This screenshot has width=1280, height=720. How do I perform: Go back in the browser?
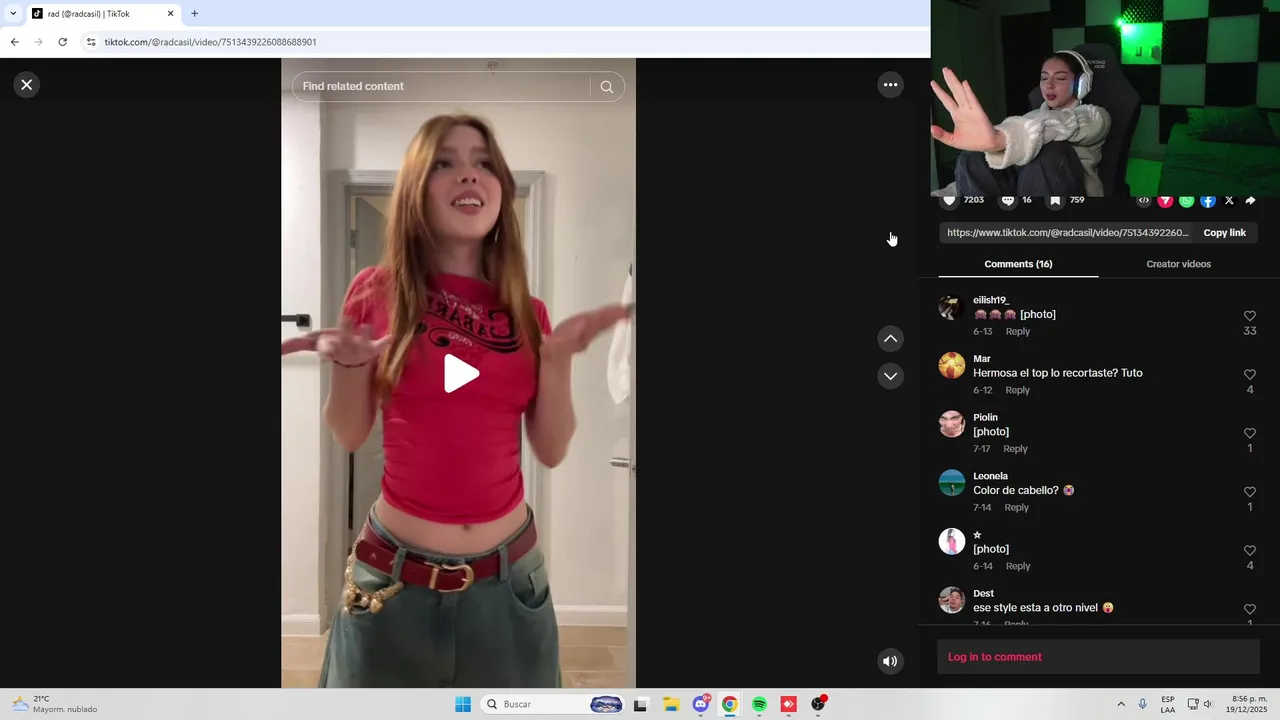14,42
